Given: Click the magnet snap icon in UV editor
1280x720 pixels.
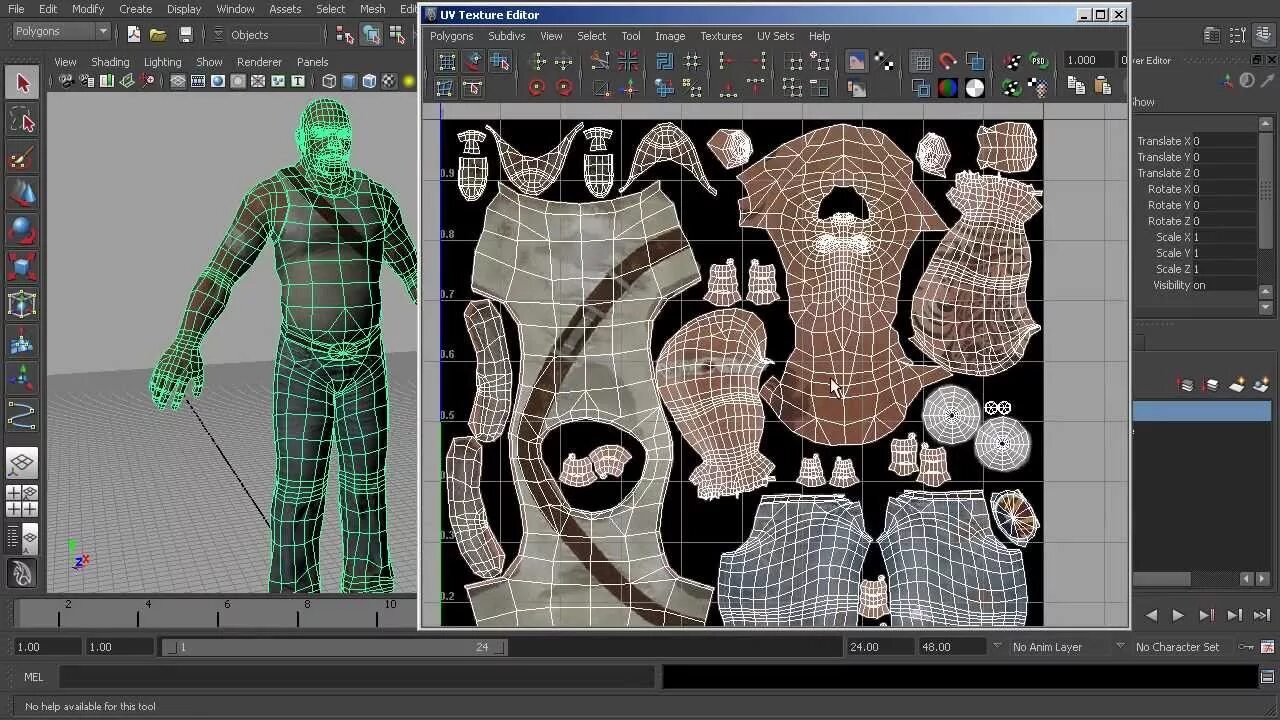Looking at the screenshot, I should [x=948, y=62].
